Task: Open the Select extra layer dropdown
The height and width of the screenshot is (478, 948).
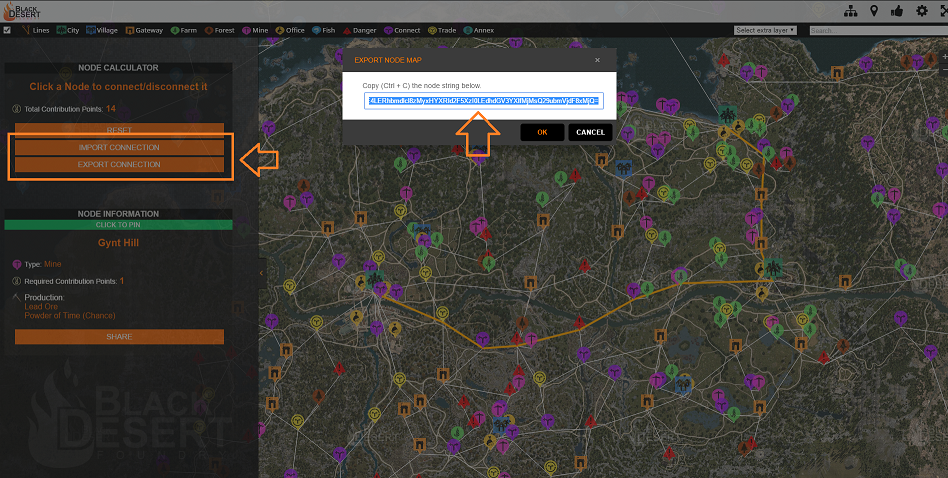Action: pyautogui.click(x=765, y=30)
